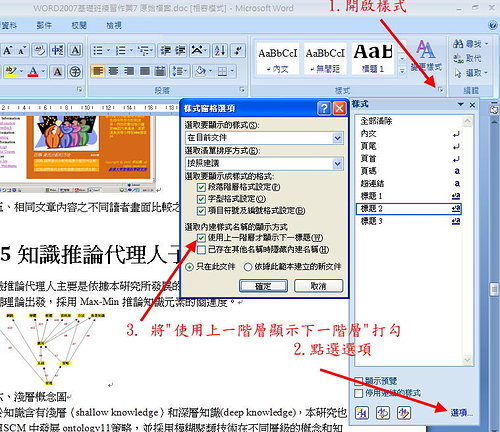Screen dimensions: 500x432
Task: Click the Line Spacing icon
Action: pos(177,71)
